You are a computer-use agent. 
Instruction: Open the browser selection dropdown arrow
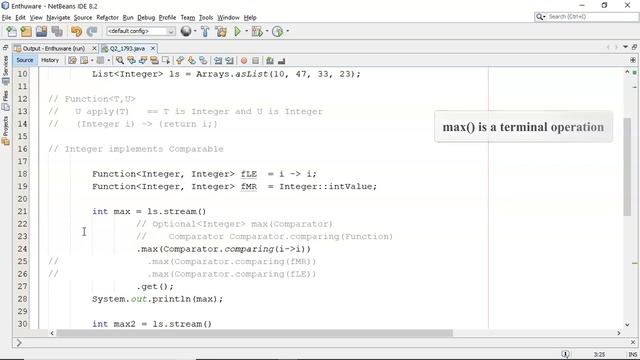[195, 31]
